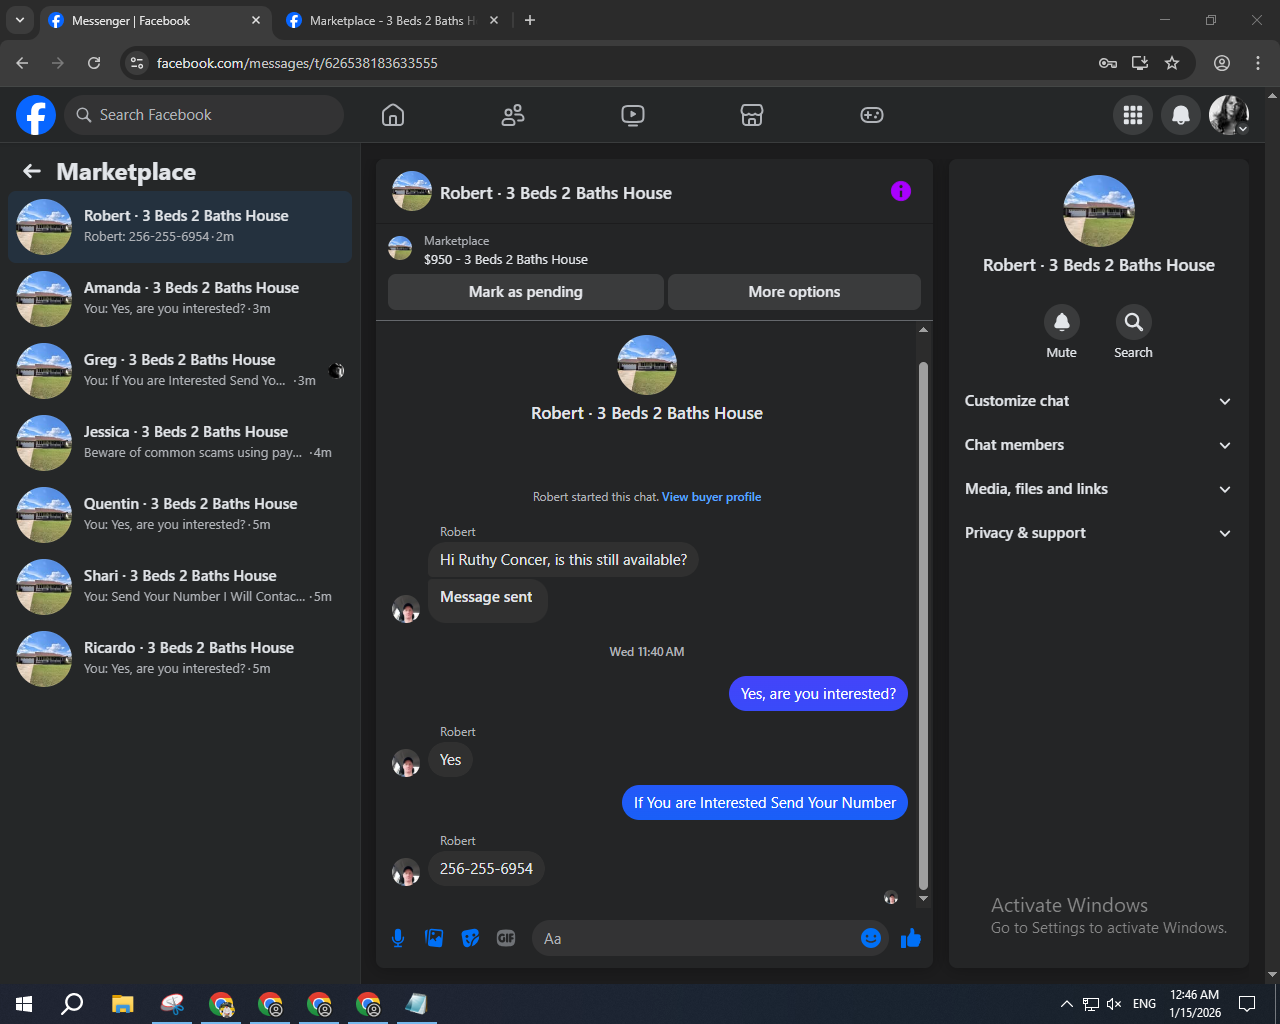Viewport: 1280px width, 1024px height.
Task: Open Greg's conversation in the list
Action: click(x=180, y=371)
